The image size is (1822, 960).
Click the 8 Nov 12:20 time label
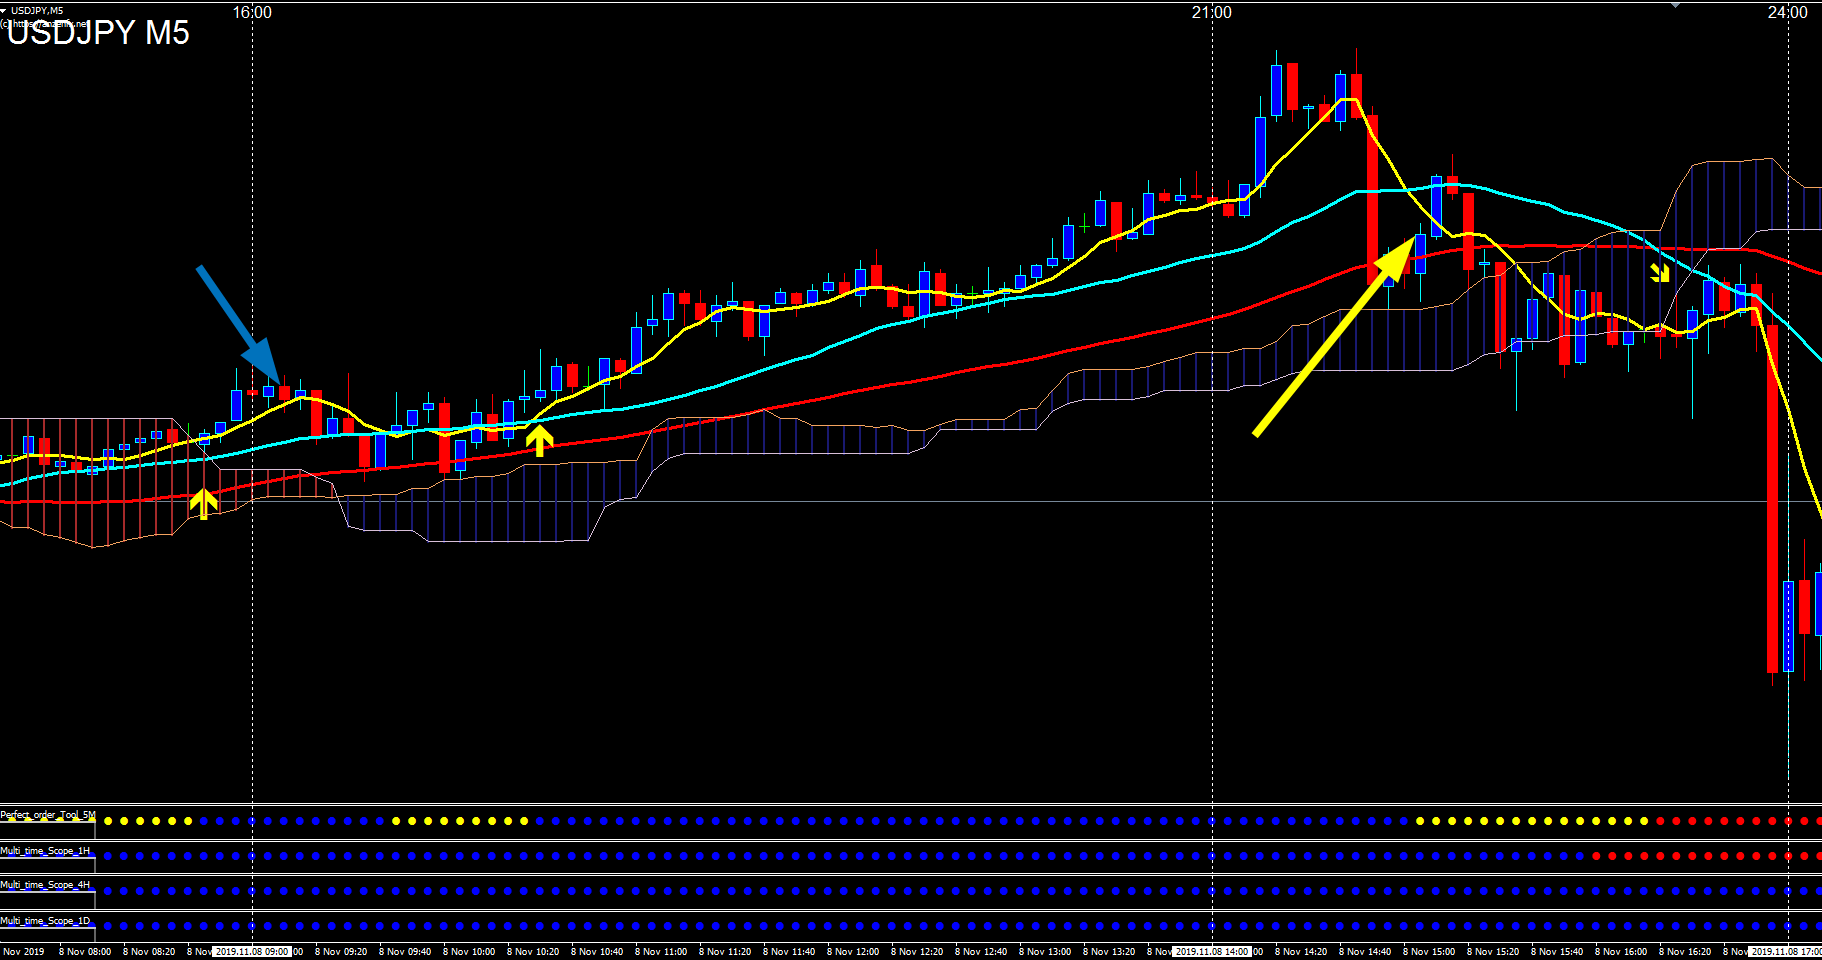tap(917, 952)
